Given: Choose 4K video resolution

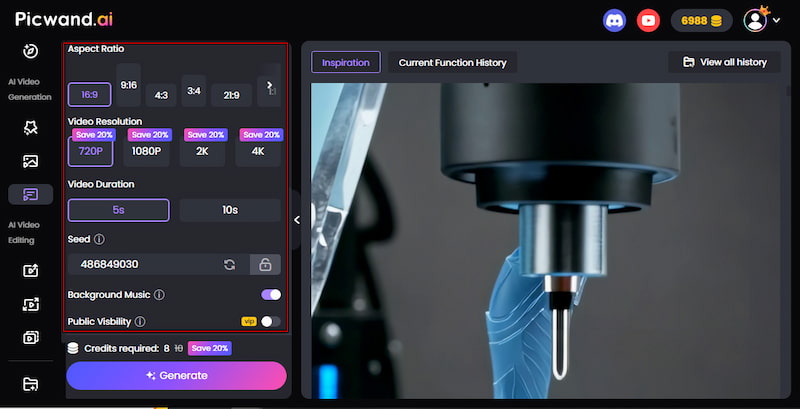Looking at the screenshot, I should (x=258, y=151).
